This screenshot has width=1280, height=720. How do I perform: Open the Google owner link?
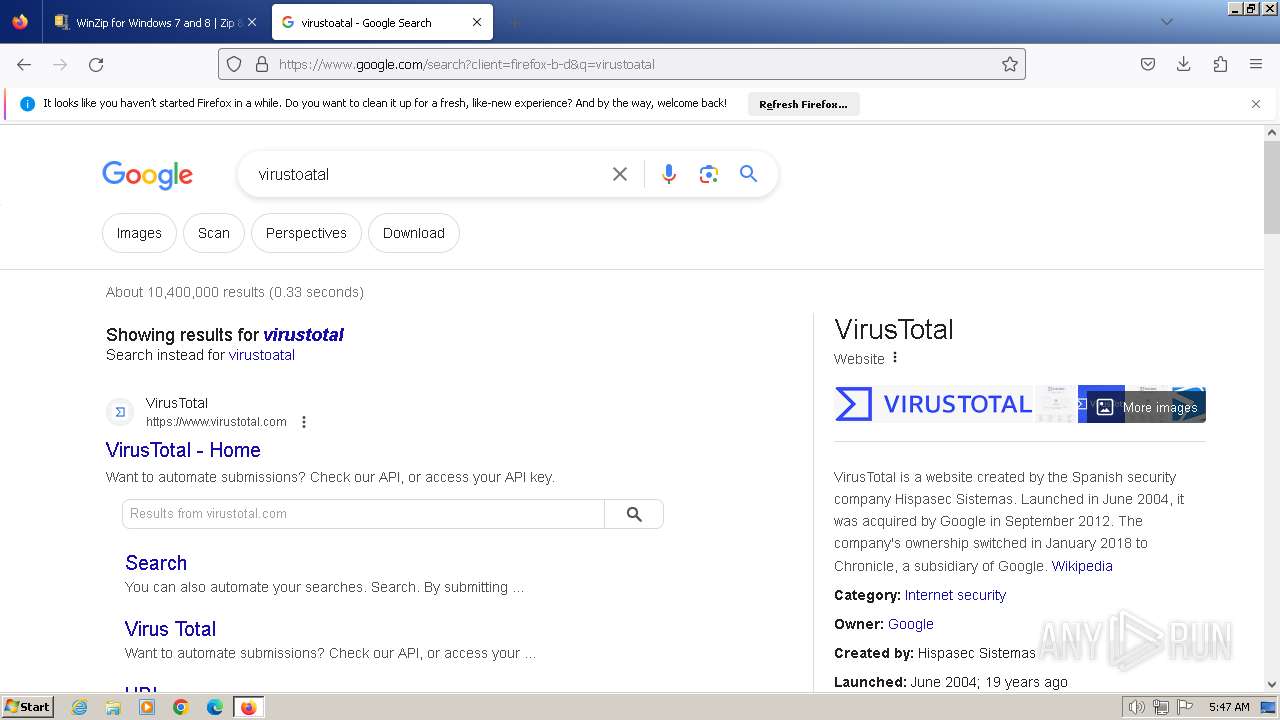pyautogui.click(x=911, y=624)
